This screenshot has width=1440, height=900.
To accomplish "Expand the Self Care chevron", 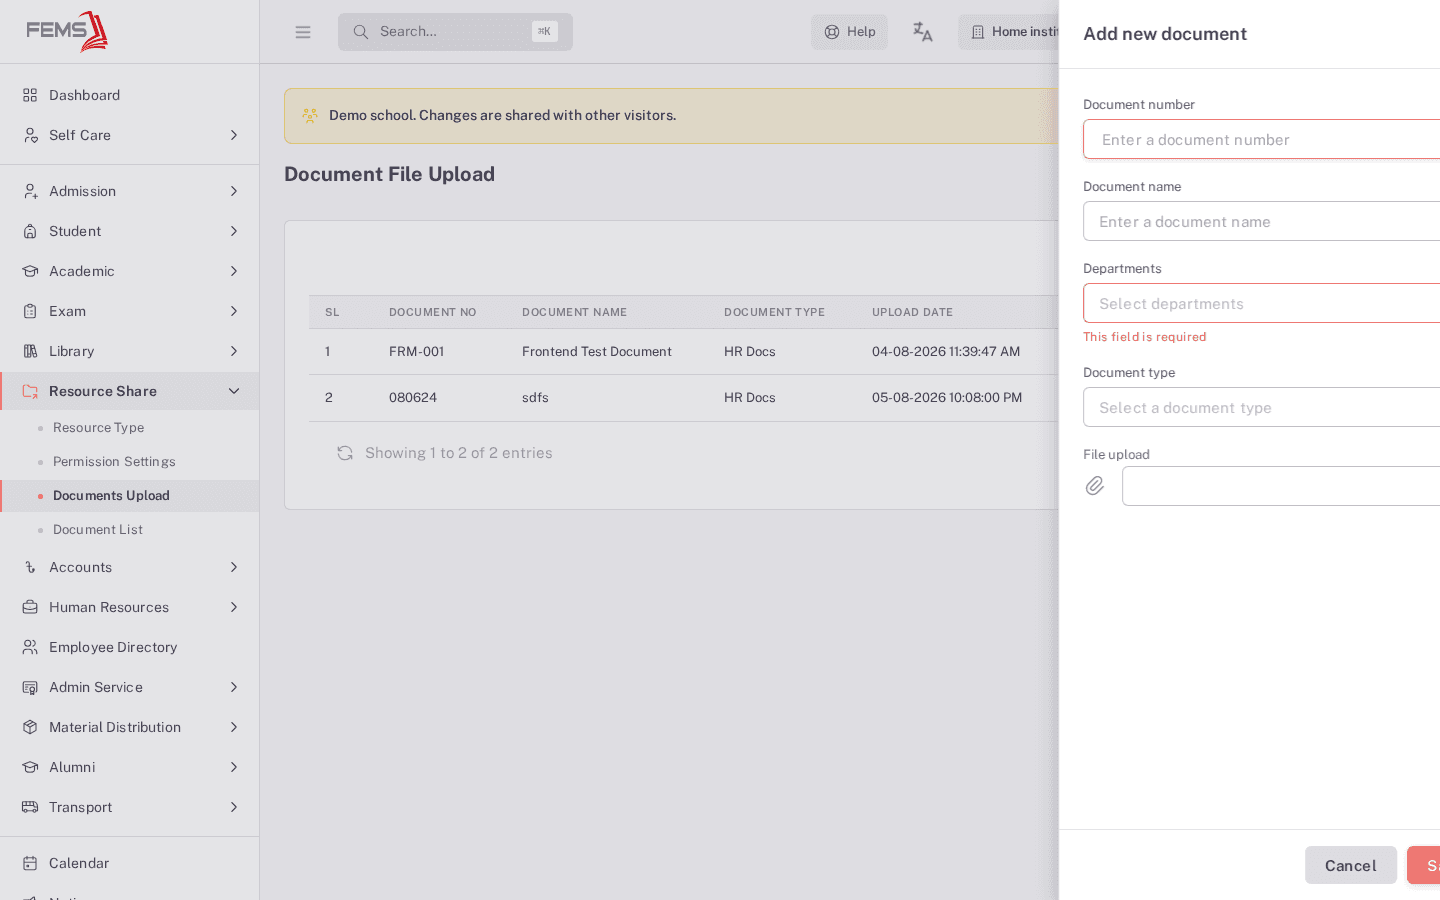I will pyautogui.click(x=234, y=135).
